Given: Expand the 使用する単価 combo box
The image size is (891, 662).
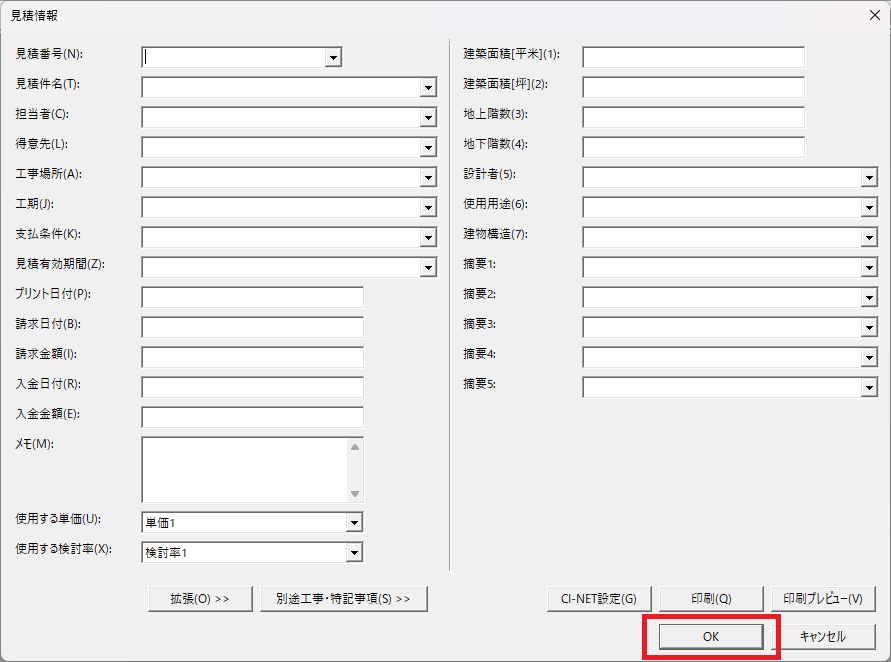Looking at the screenshot, I should (x=355, y=521).
